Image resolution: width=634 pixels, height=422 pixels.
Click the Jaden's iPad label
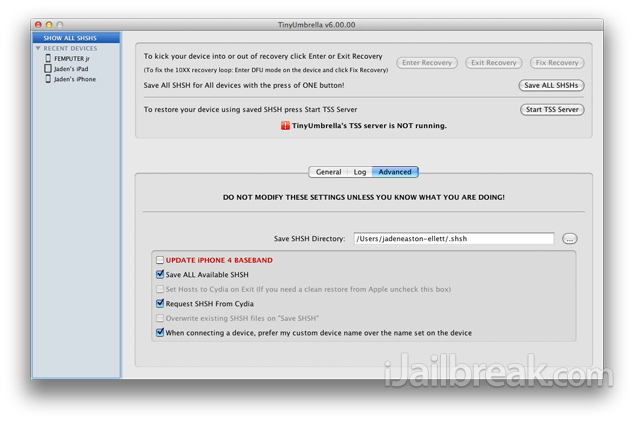(71, 69)
